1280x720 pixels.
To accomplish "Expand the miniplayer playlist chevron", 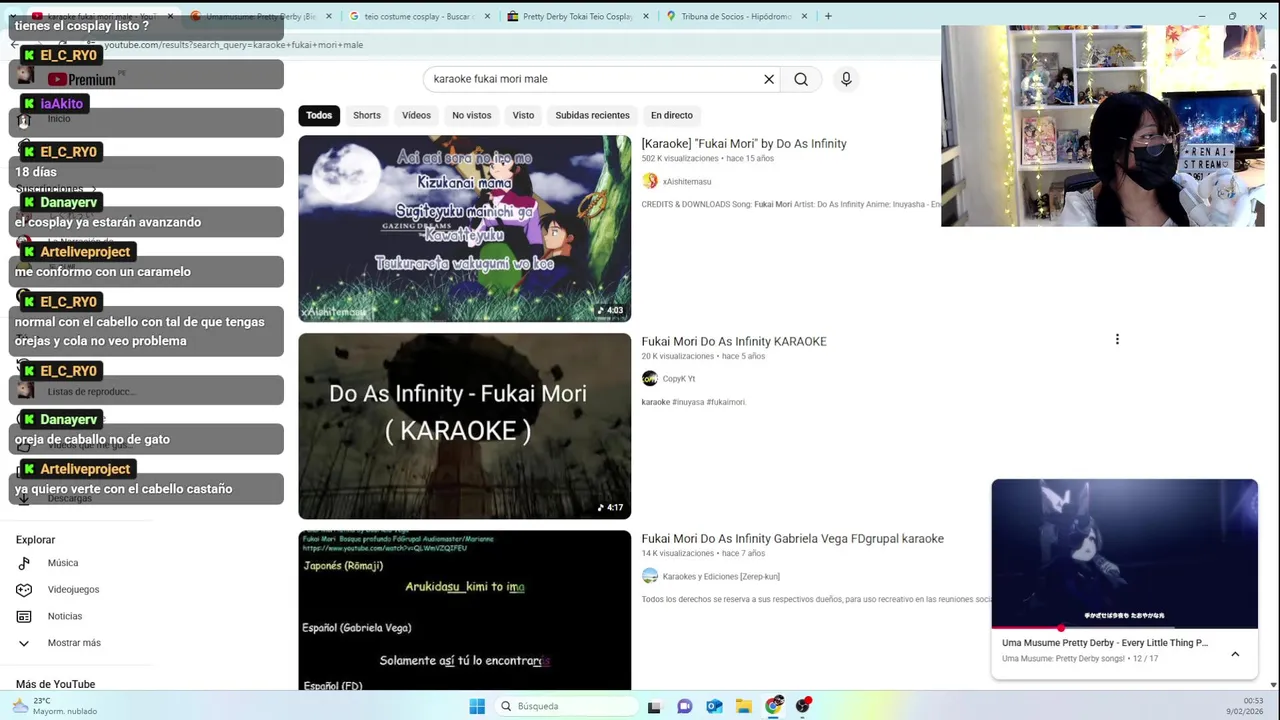I will 1235,654.
